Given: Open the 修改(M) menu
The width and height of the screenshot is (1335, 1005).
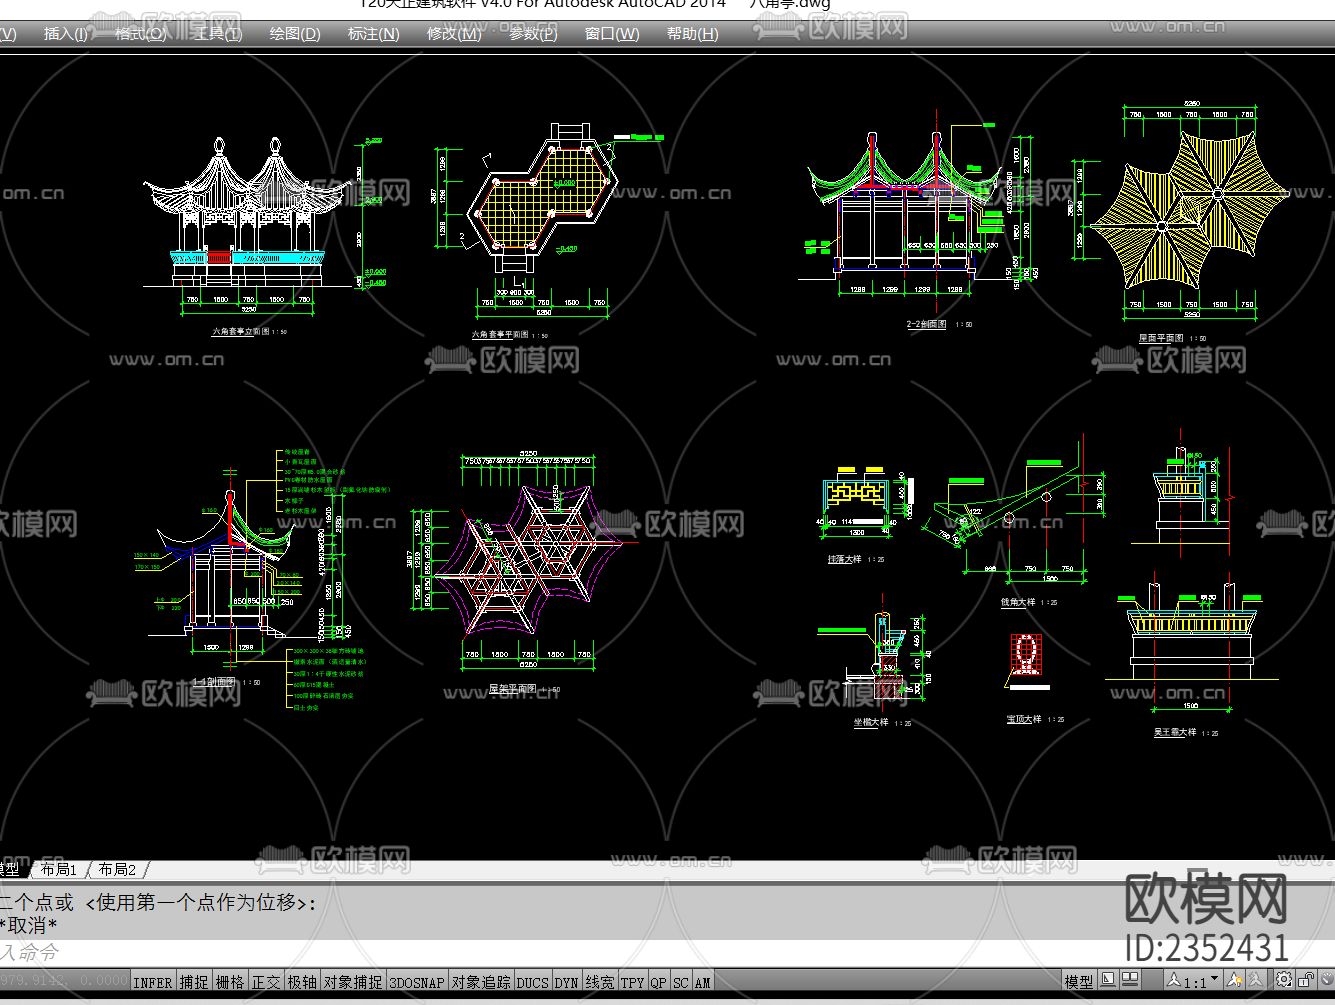Looking at the screenshot, I should (454, 33).
